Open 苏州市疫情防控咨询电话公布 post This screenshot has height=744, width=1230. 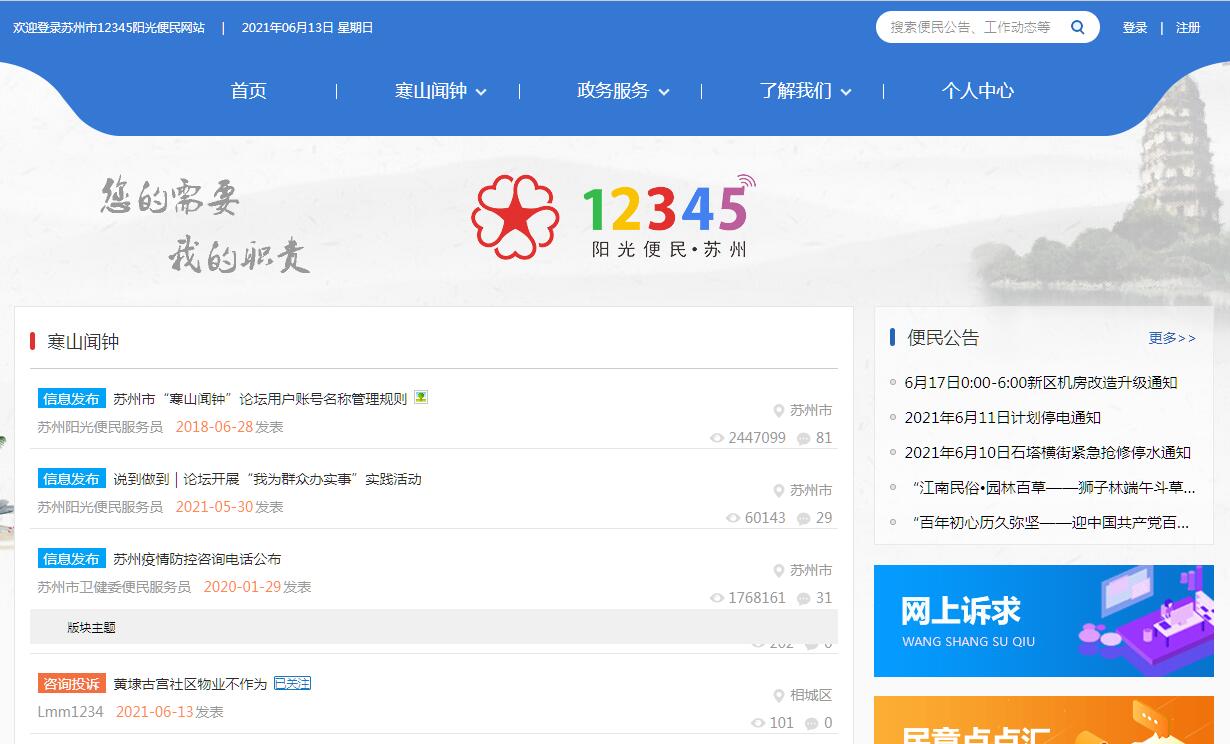point(197,559)
